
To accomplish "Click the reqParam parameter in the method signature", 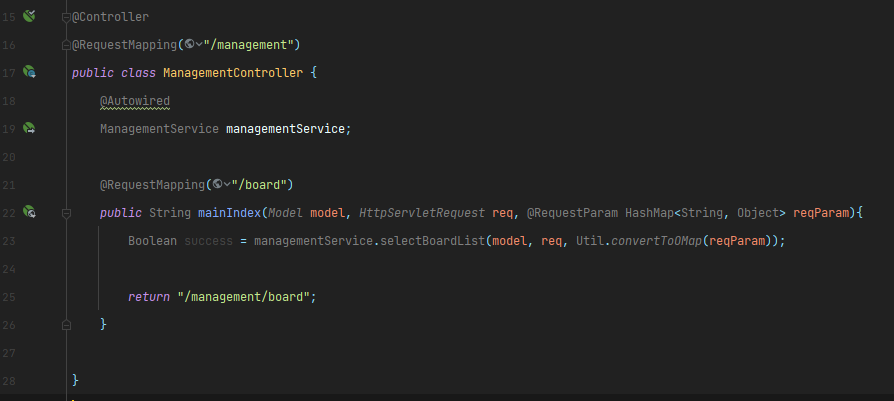I will 821,213.
